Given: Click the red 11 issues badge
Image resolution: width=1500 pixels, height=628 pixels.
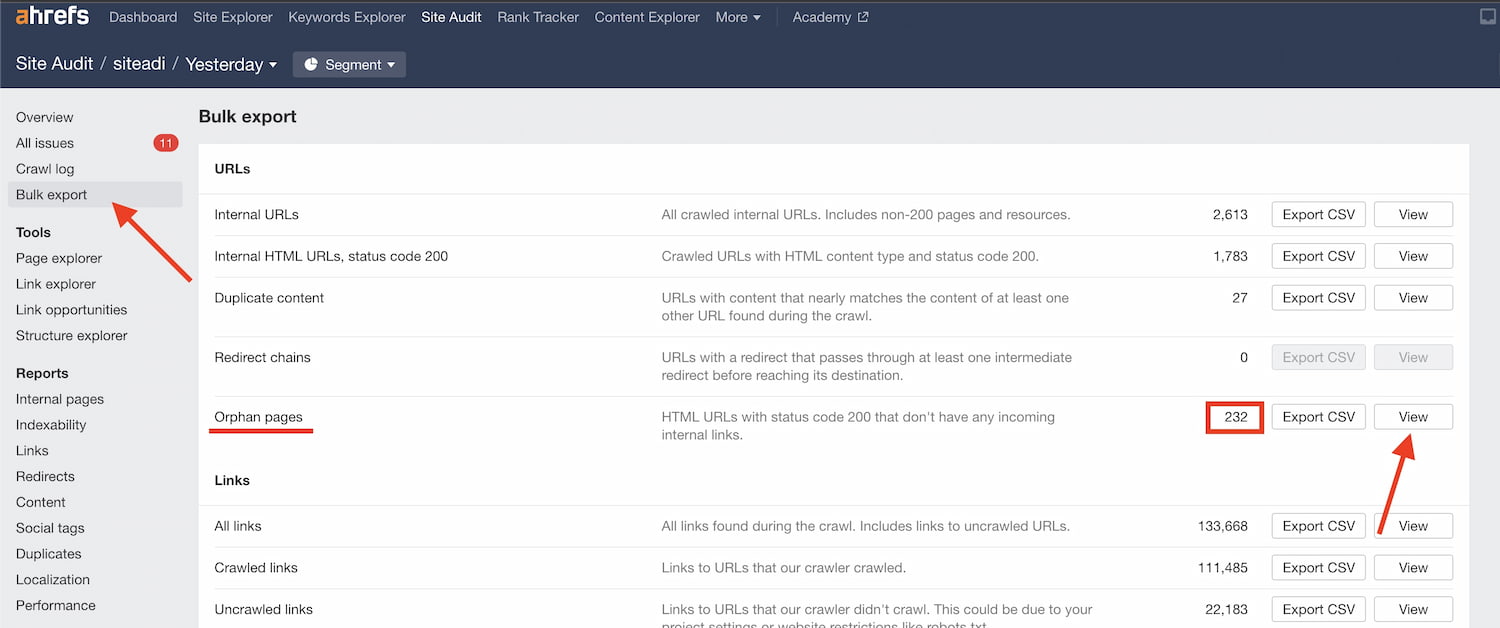Looking at the screenshot, I should pyautogui.click(x=166, y=143).
